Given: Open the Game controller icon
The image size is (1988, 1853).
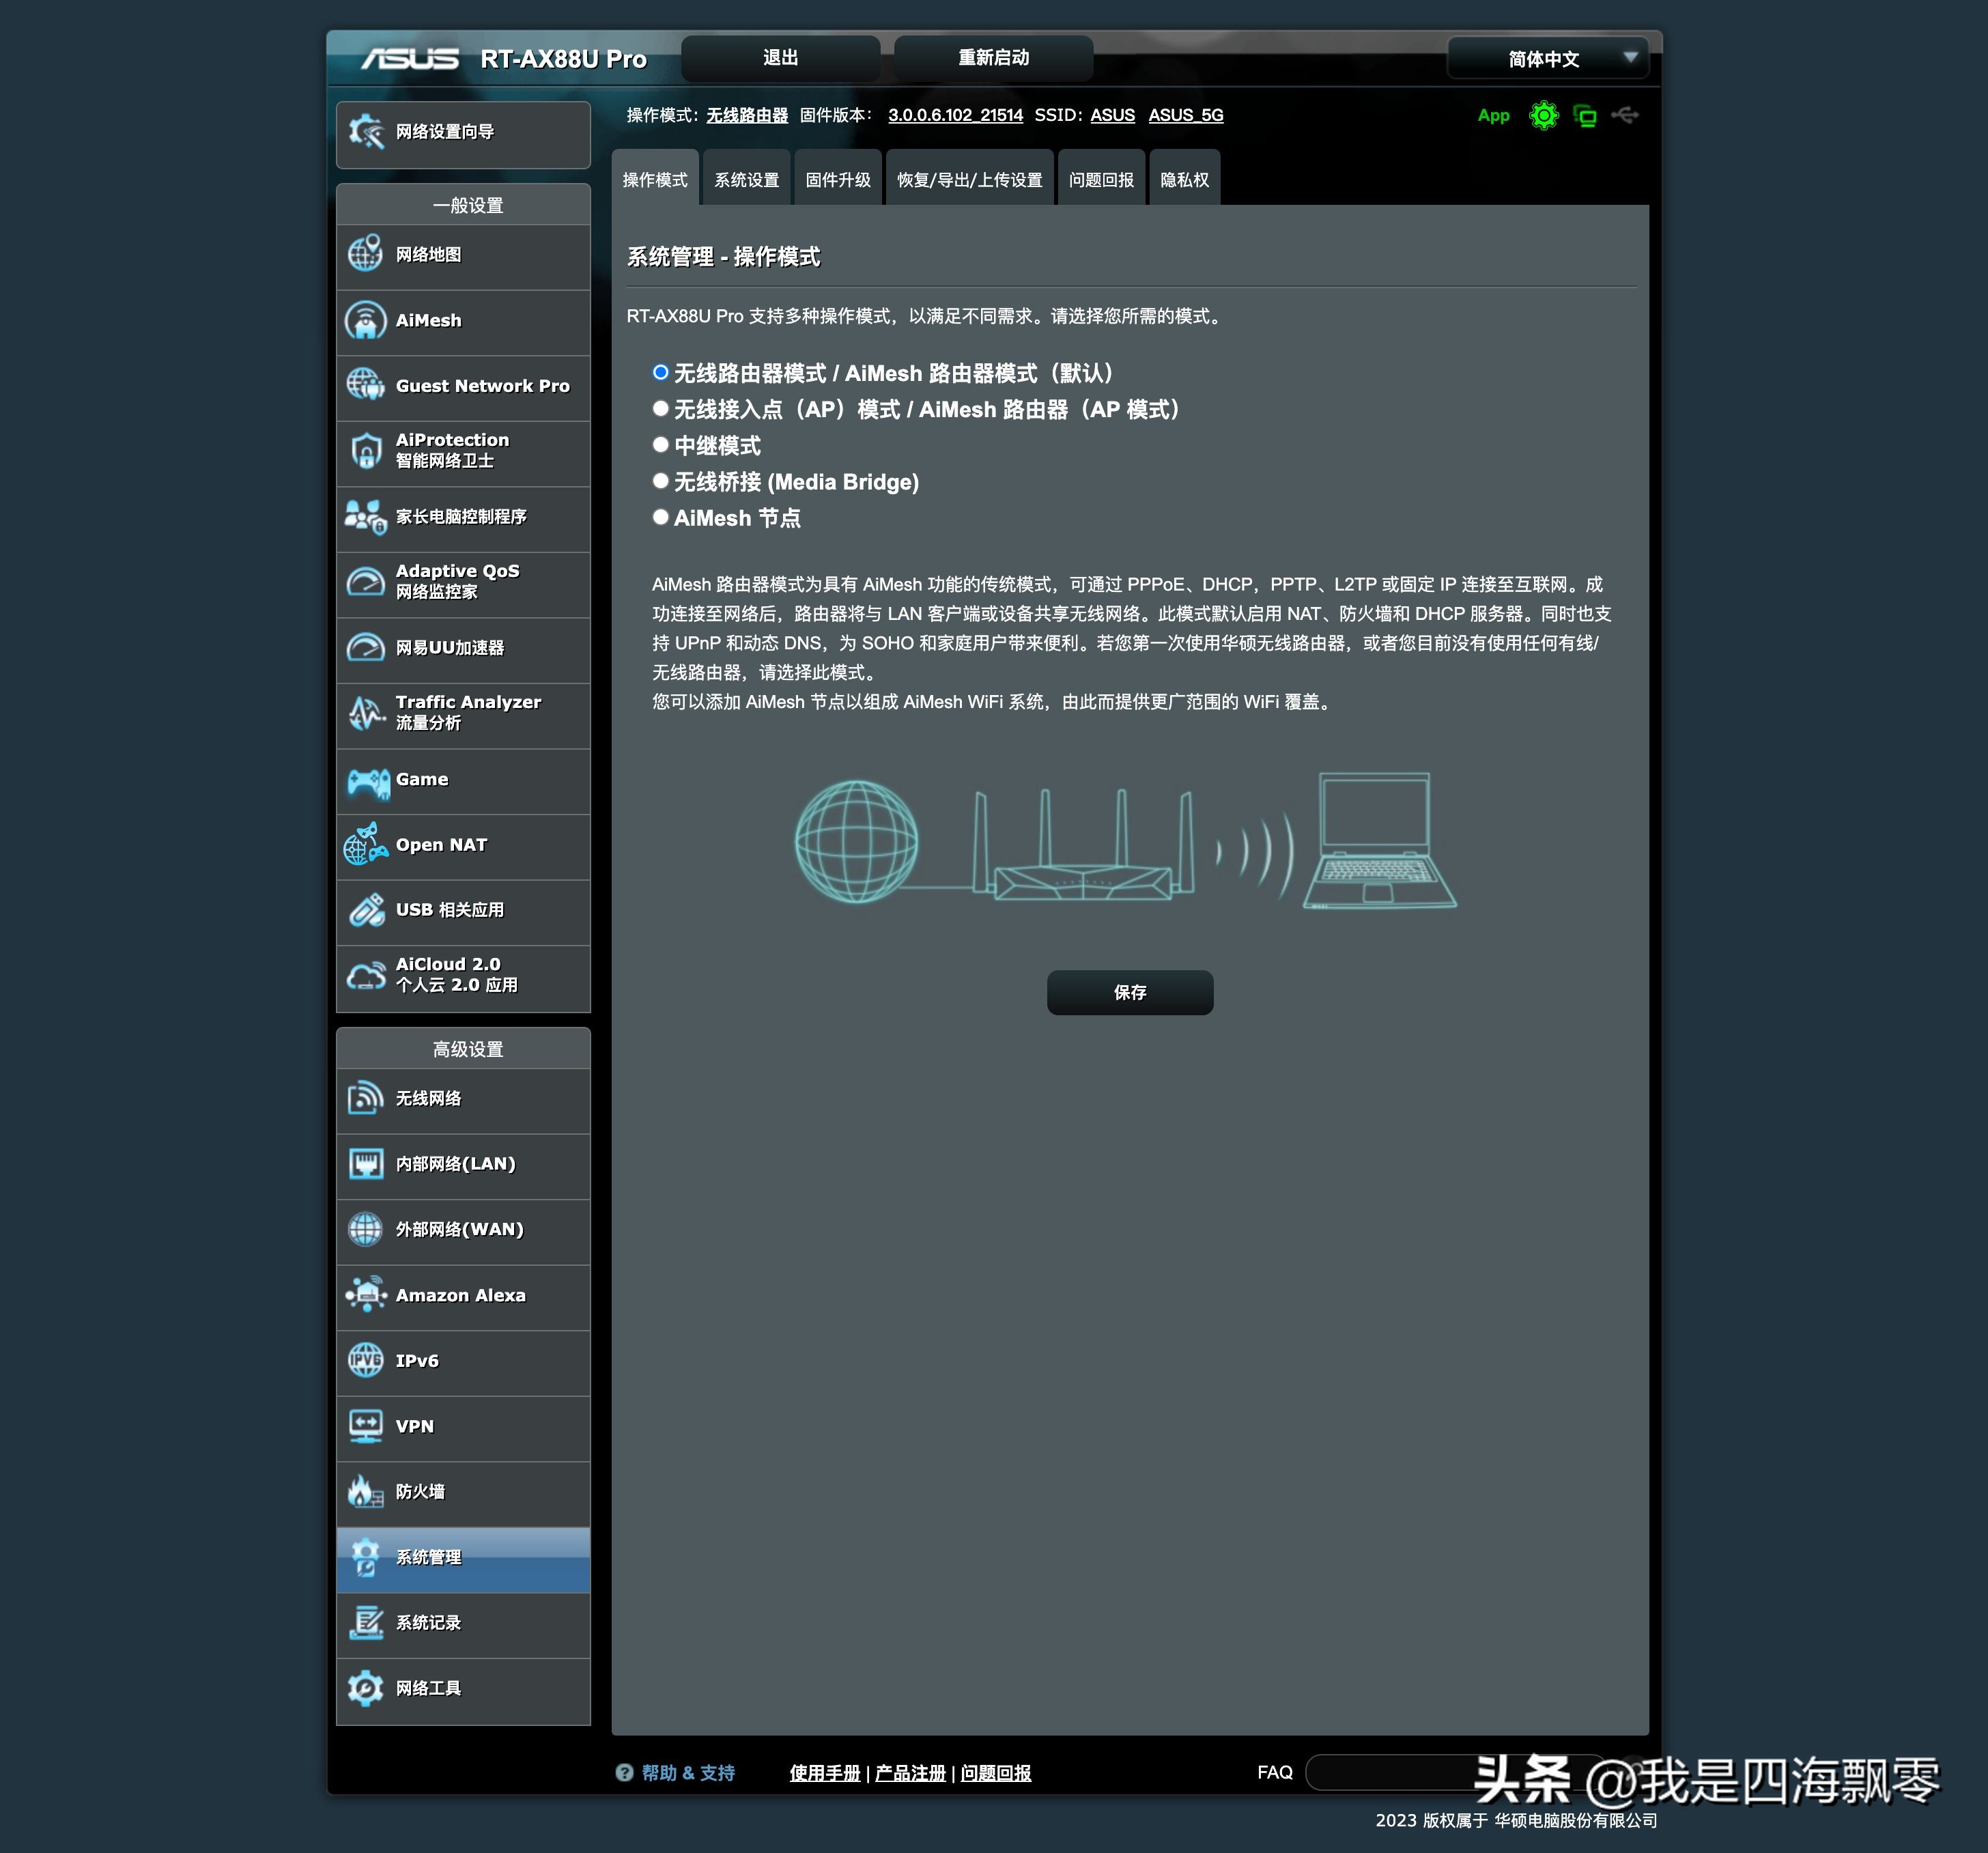Looking at the screenshot, I should [x=368, y=782].
